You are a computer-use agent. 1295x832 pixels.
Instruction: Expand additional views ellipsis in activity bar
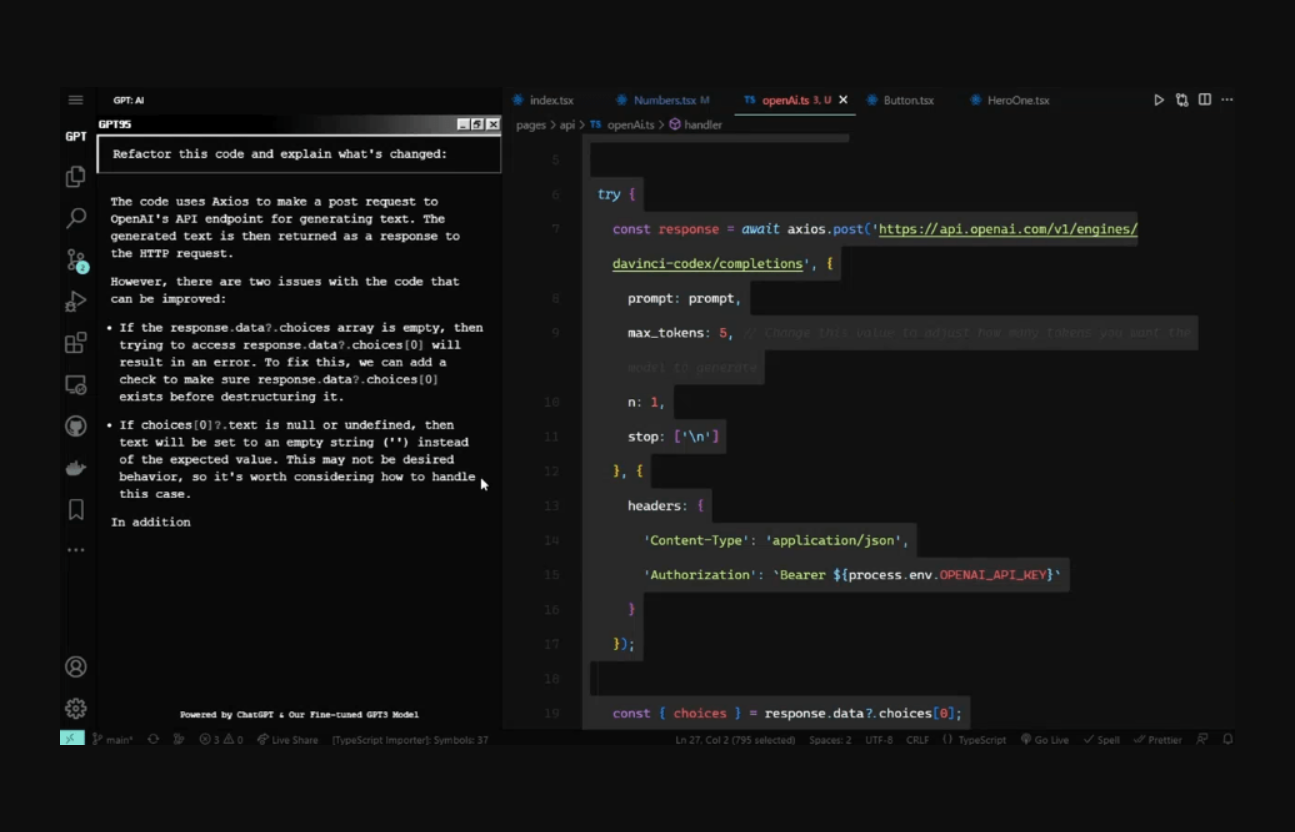coord(76,550)
